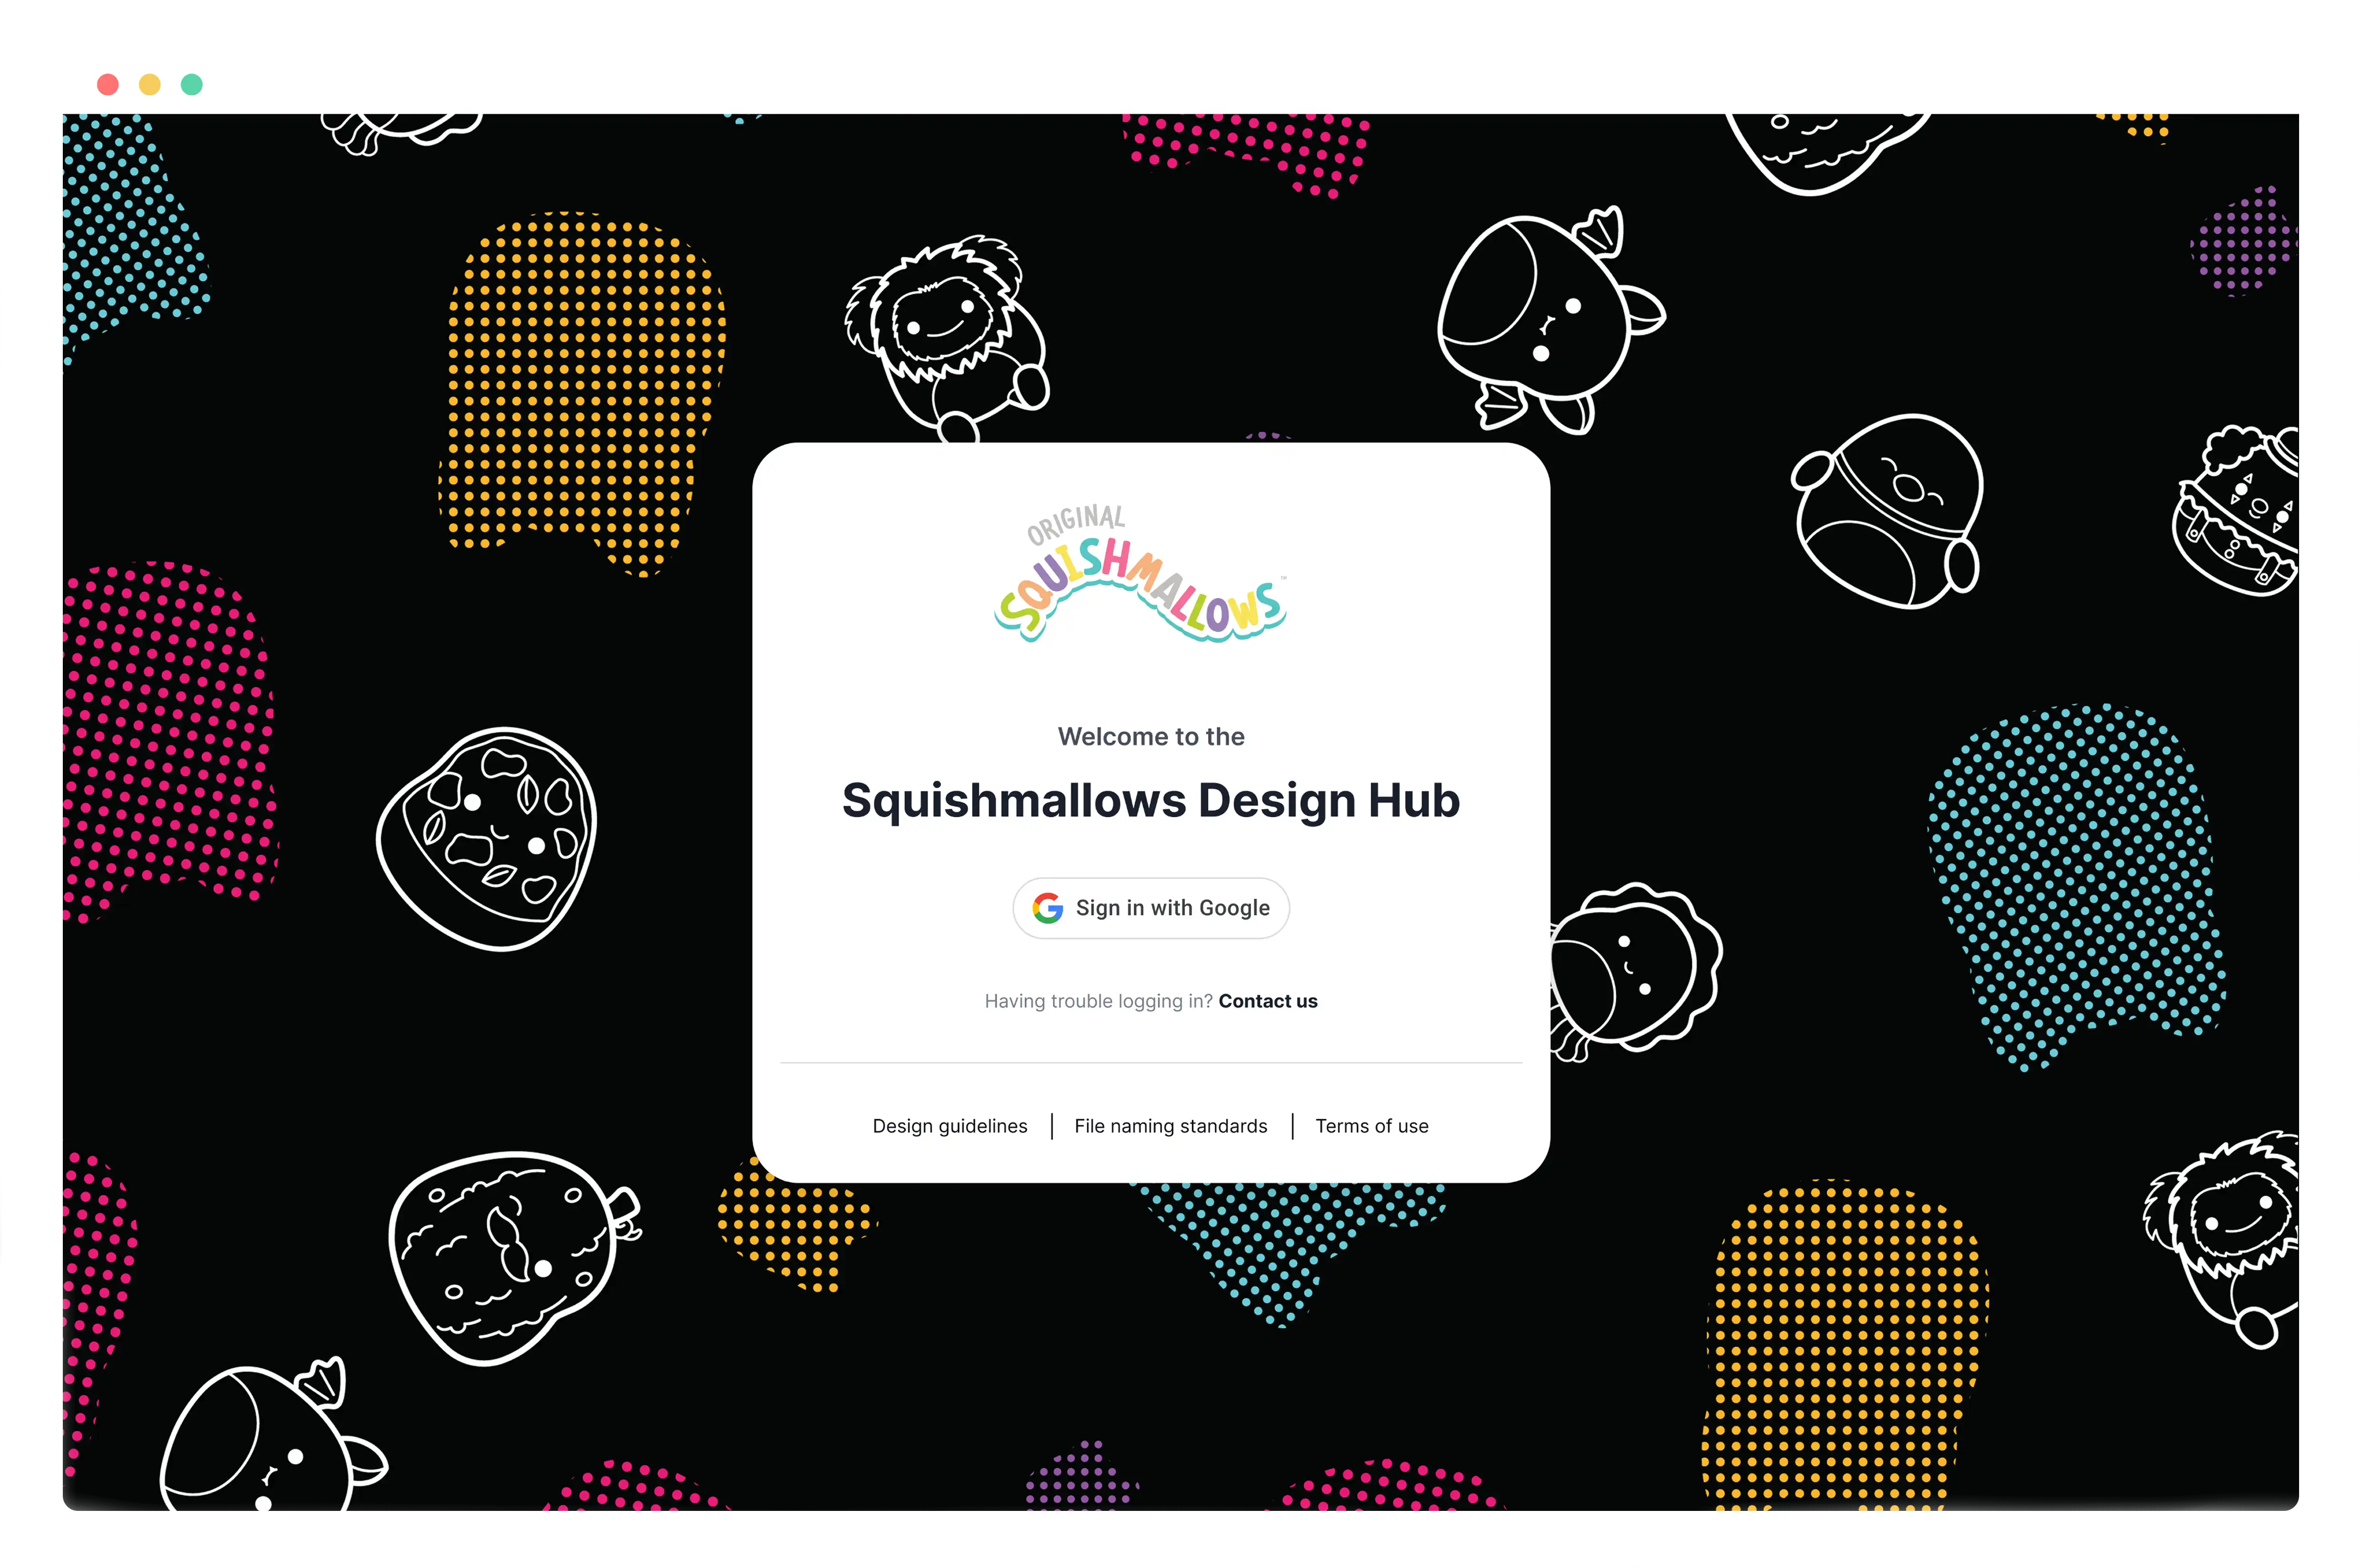Open the Contact us link

(1268, 1001)
